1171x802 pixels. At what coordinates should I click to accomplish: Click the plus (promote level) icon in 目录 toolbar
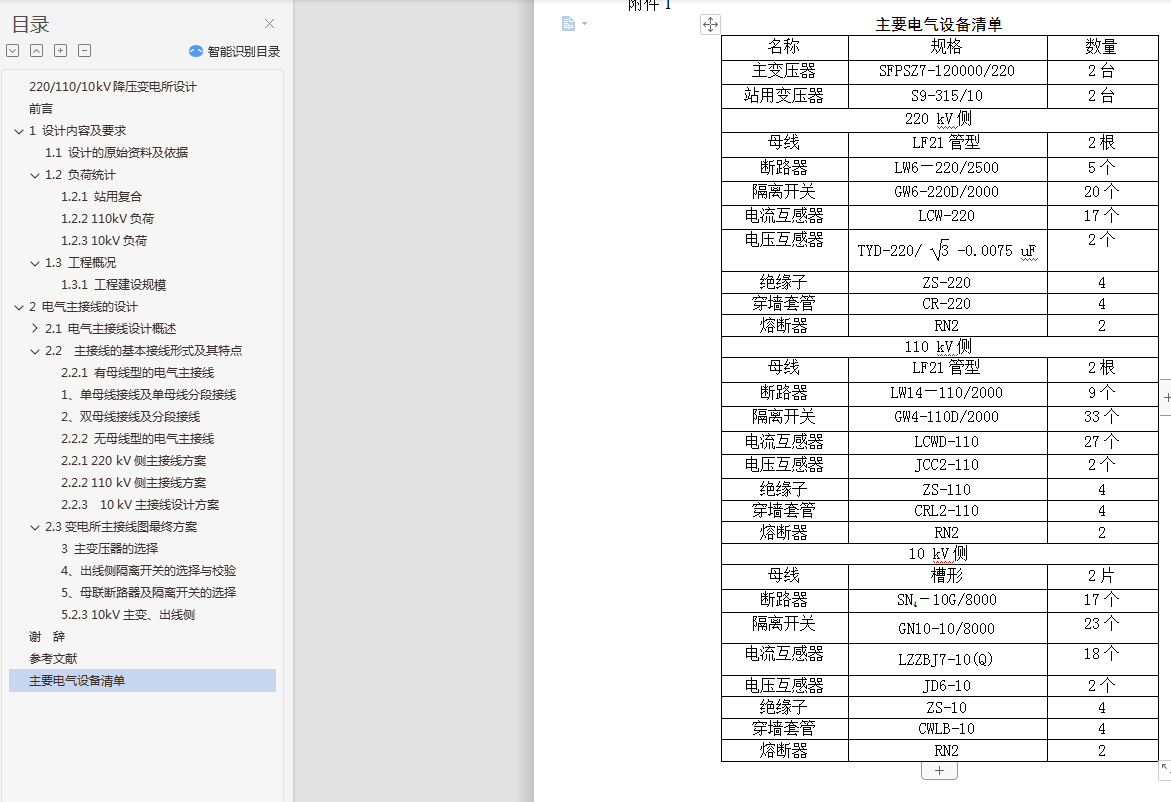click(60, 51)
